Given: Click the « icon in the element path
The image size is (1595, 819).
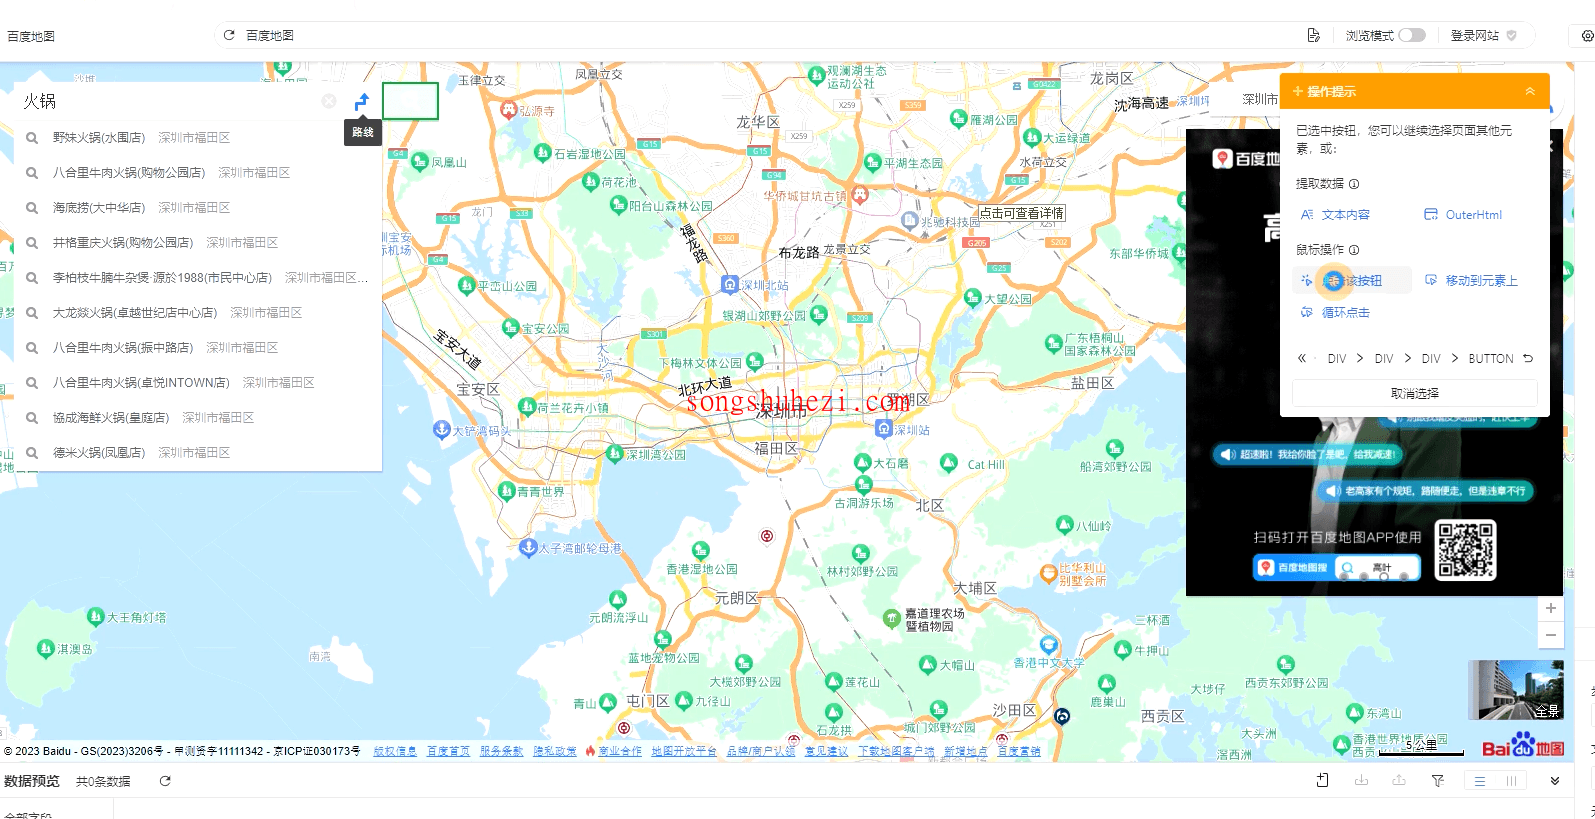Looking at the screenshot, I should pos(1302,358).
